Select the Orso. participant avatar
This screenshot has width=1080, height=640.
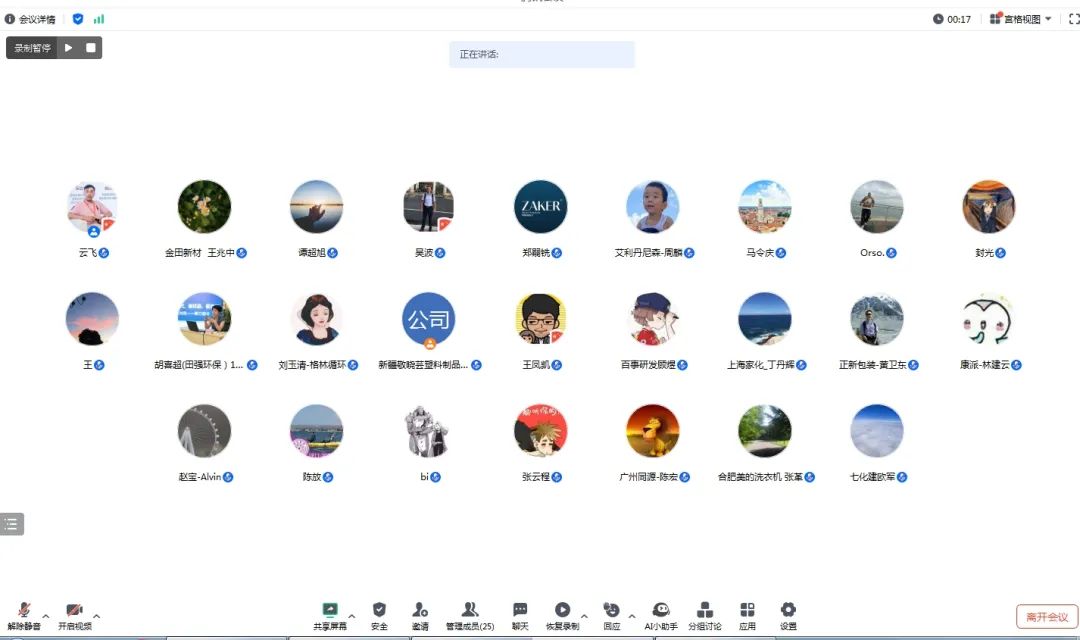[877, 207]
